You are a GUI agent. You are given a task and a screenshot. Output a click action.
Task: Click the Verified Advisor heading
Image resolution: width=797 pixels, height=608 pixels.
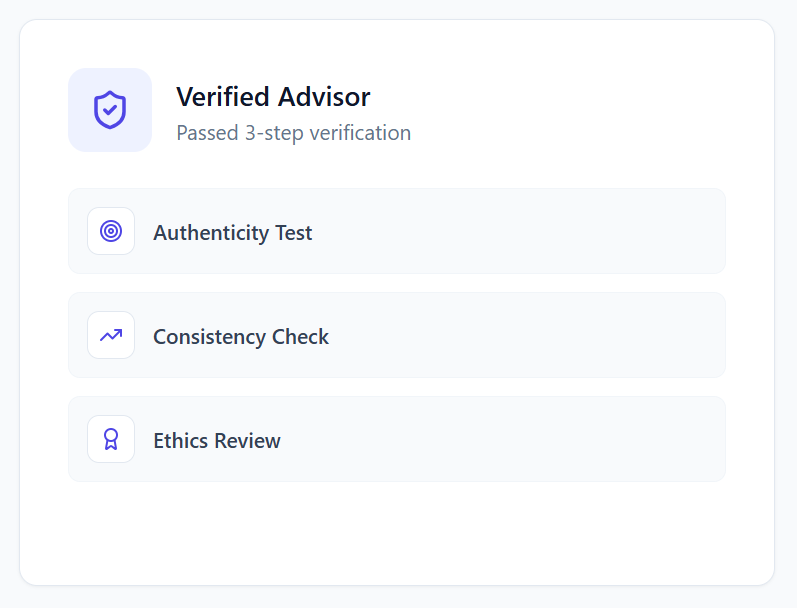point(273,97)
